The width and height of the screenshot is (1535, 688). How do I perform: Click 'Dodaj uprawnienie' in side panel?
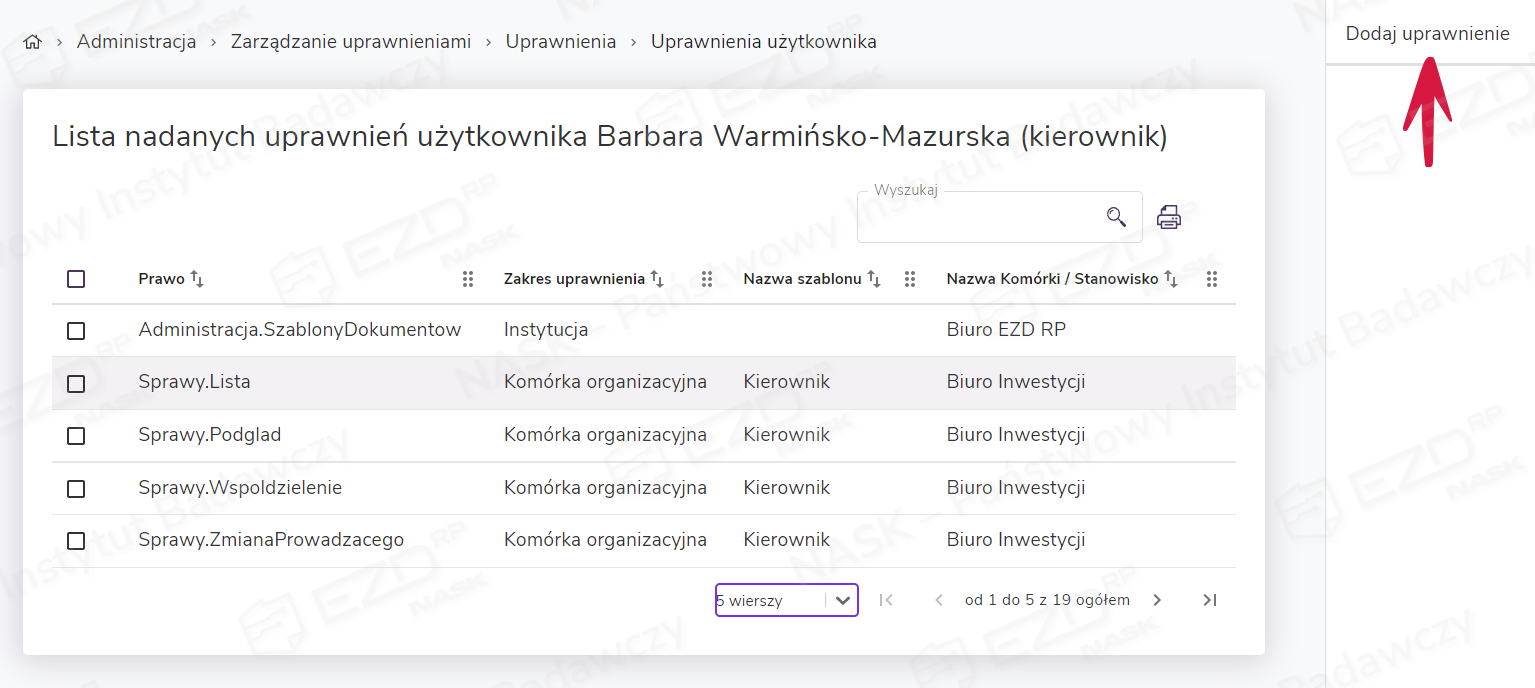1427,34
